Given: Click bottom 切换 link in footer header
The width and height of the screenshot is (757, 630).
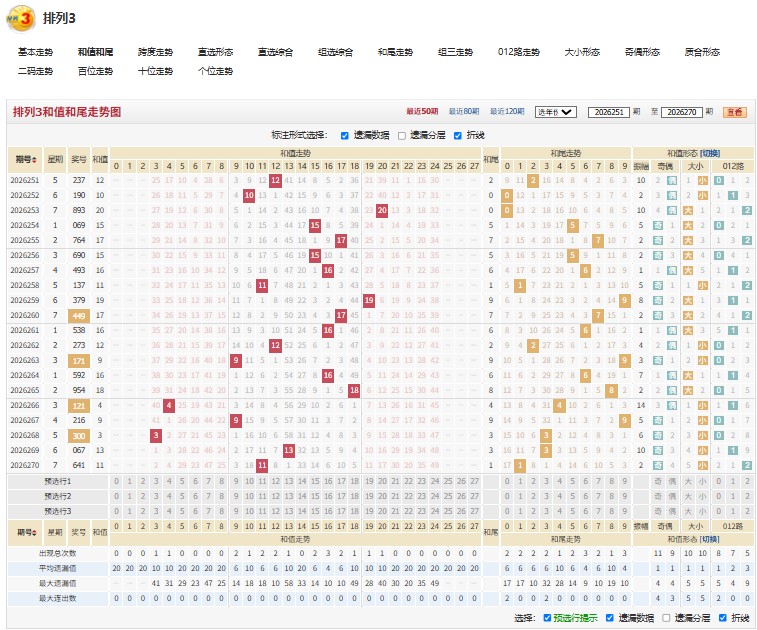Looking at the screenshot, I should [710, 539].
